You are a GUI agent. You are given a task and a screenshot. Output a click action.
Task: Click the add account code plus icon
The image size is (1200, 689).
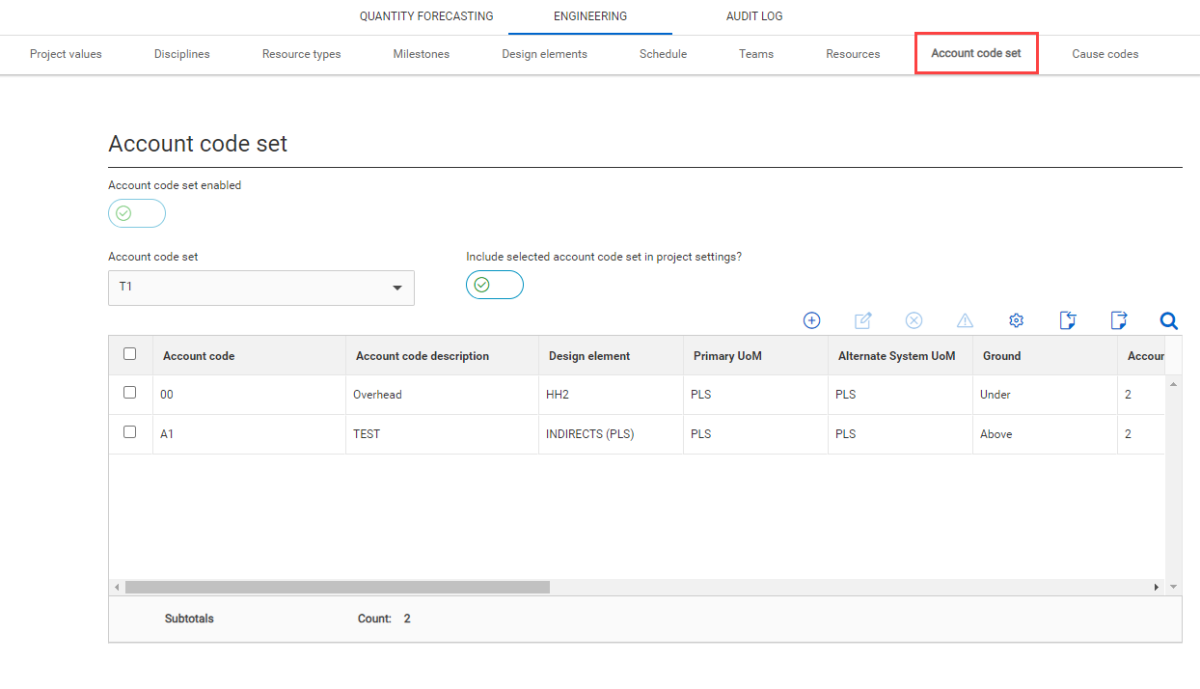(x=812, y=321)
